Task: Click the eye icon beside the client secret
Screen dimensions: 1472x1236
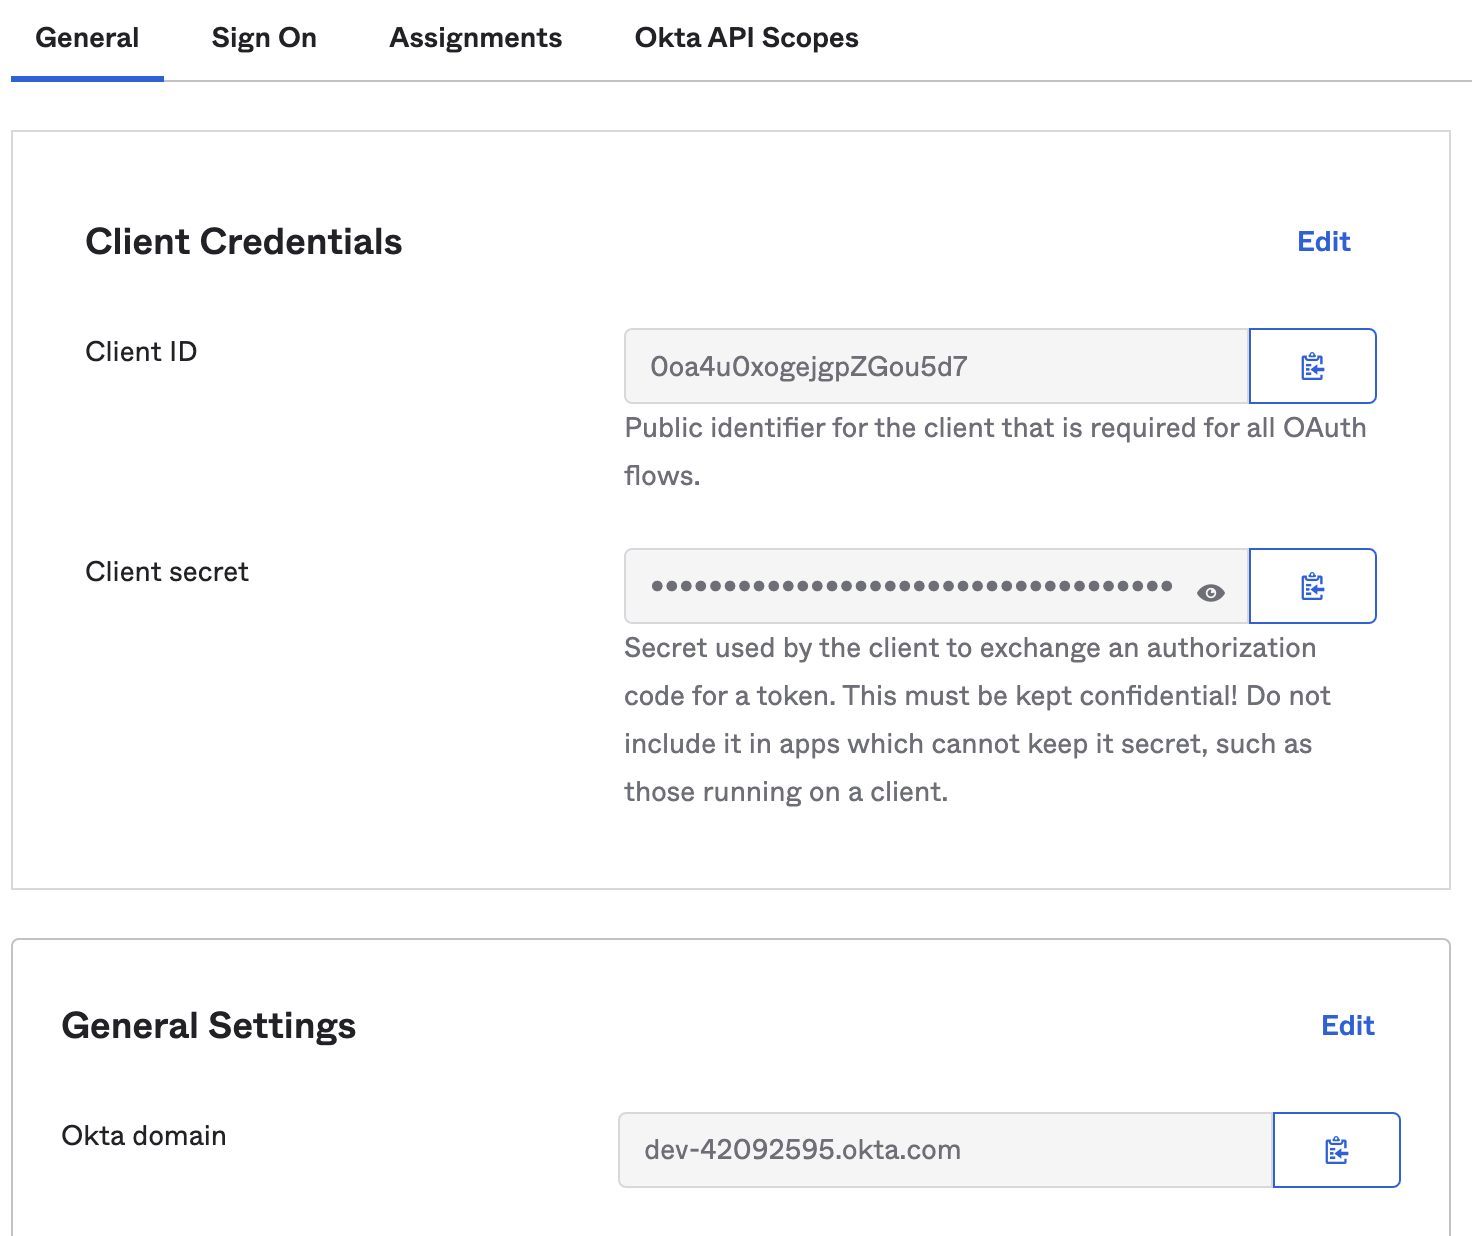Action: point(1211,593)
